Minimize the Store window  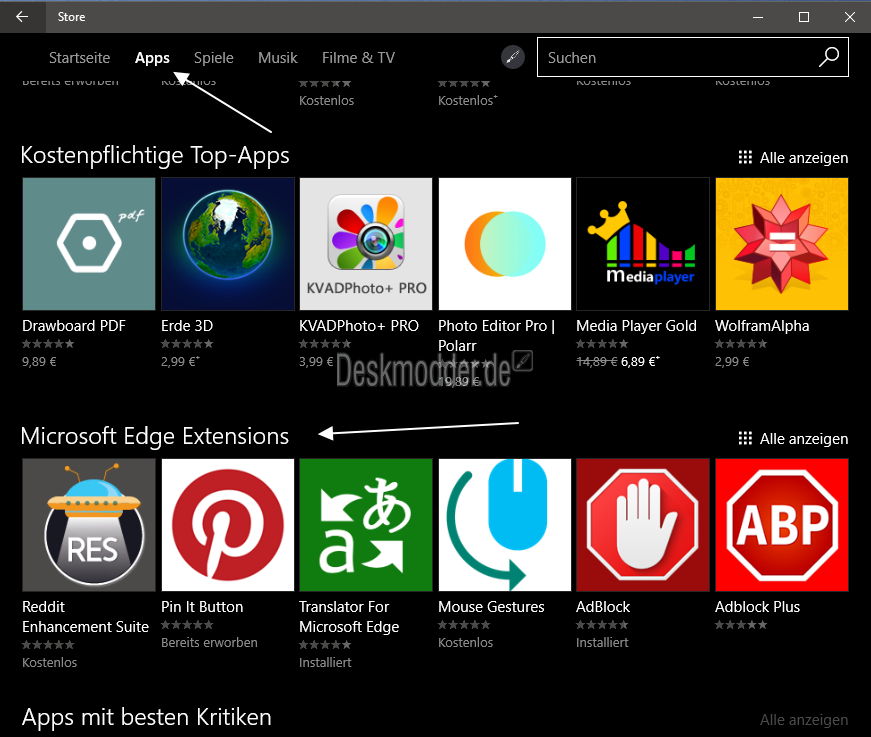[x=758, y=17]
